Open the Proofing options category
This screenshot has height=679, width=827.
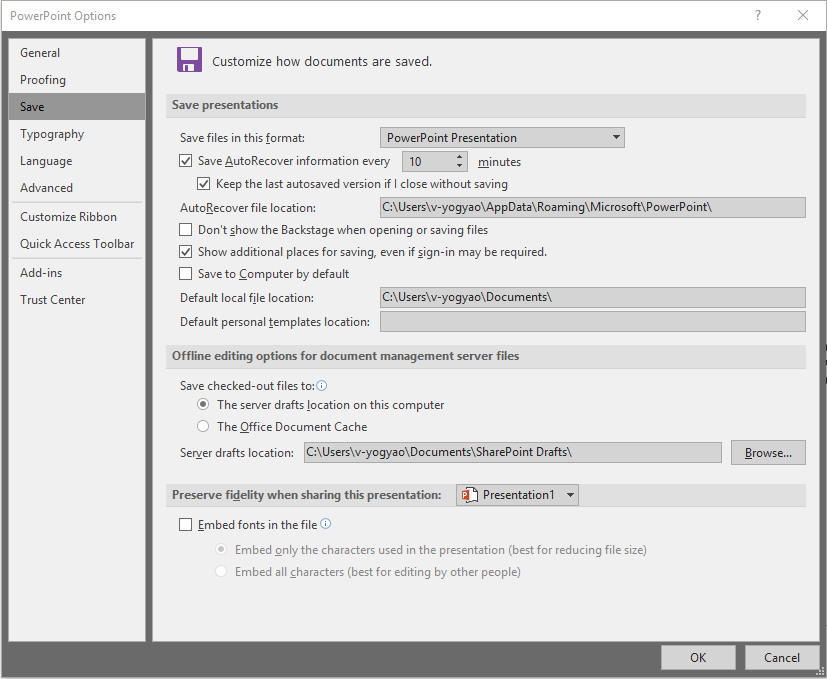77,80
